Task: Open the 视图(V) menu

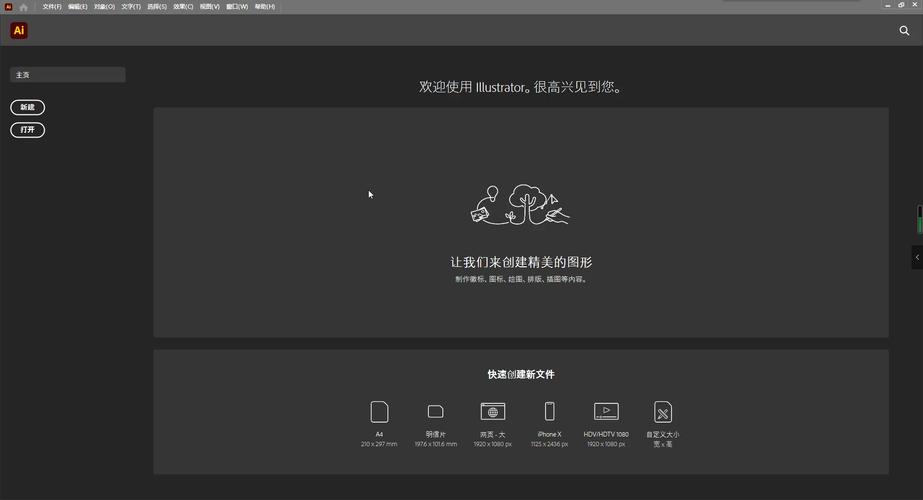Action: point(209,6)
